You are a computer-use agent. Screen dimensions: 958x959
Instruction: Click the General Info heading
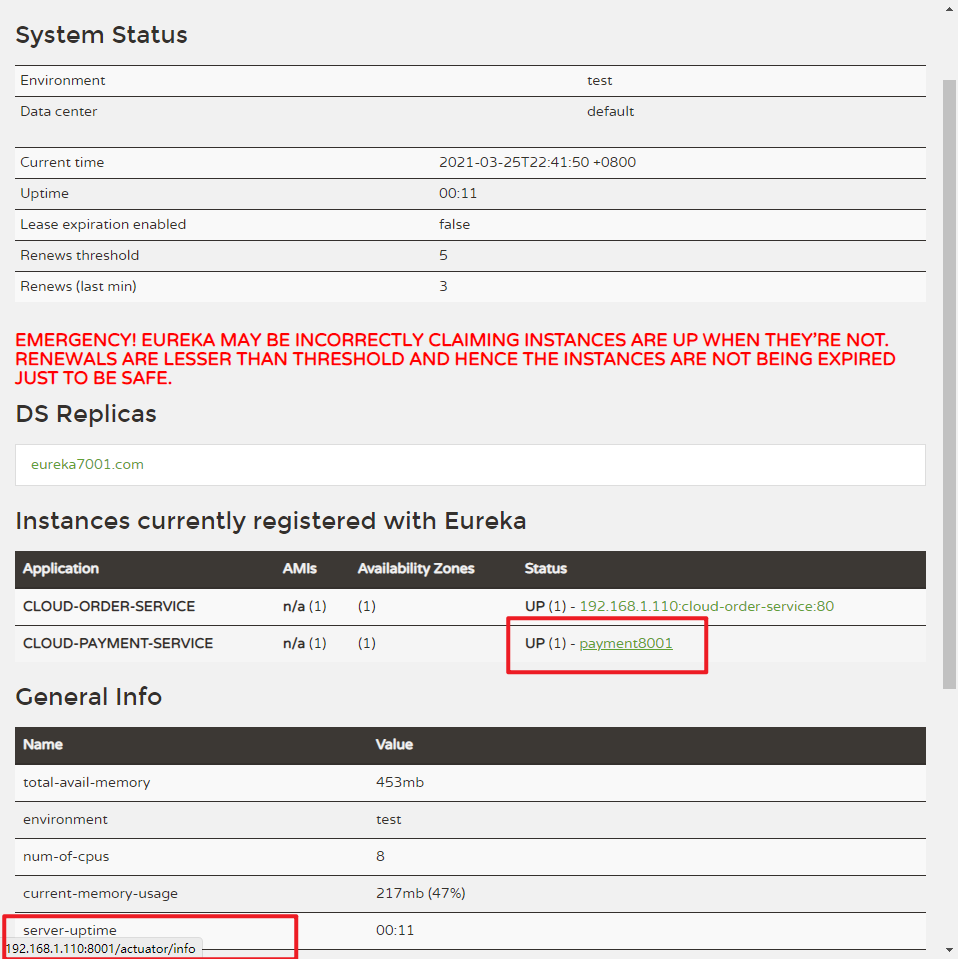(89, 697)
